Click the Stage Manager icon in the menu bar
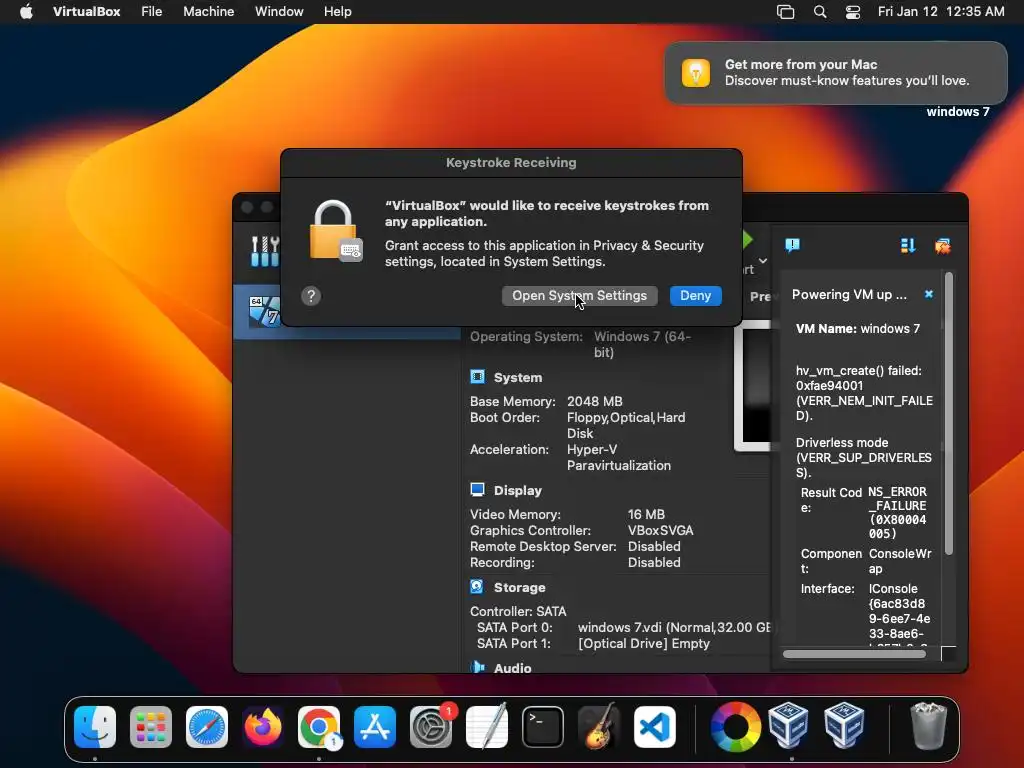The image size is (1024, 768). point(785,12)
